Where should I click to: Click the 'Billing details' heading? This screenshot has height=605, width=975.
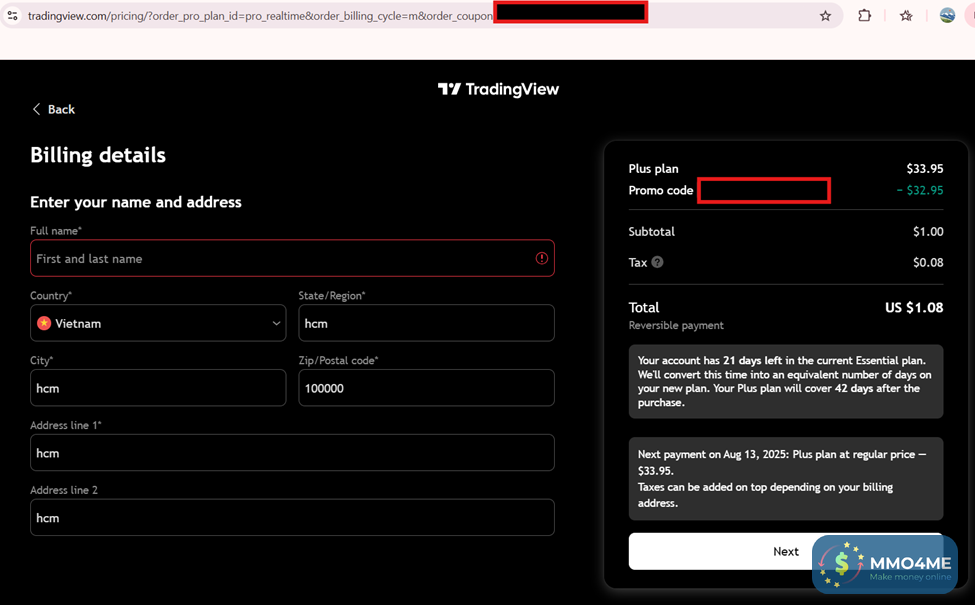98,155
